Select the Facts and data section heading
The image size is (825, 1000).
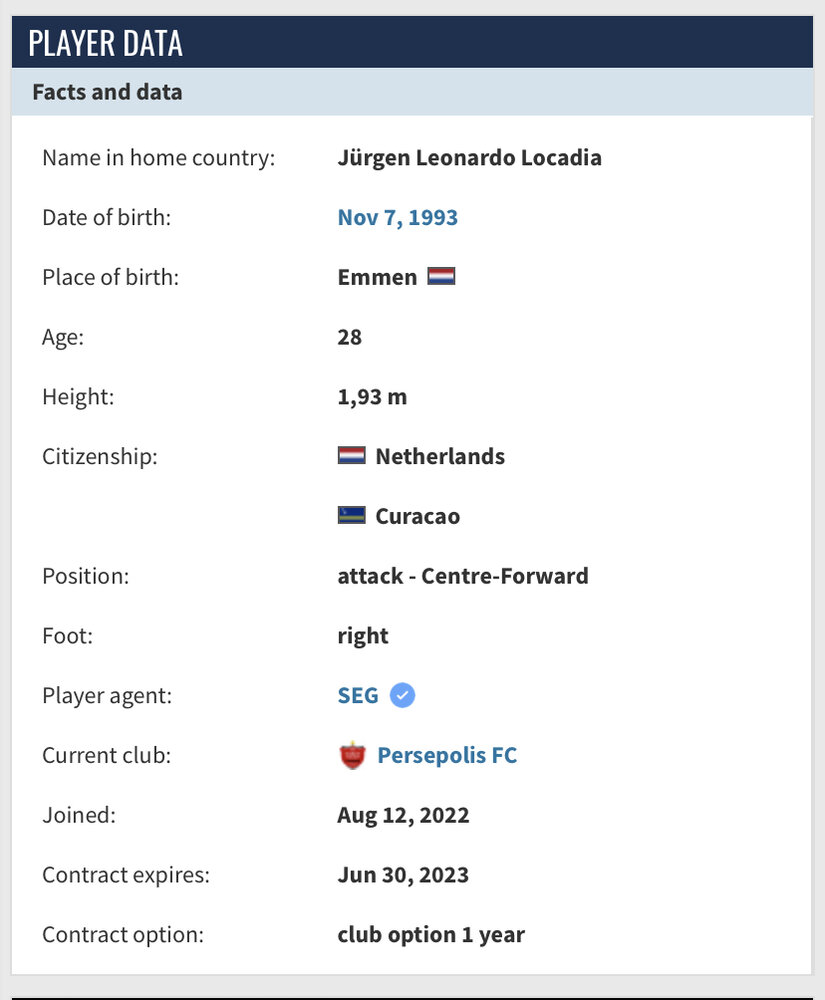point(107,92)
